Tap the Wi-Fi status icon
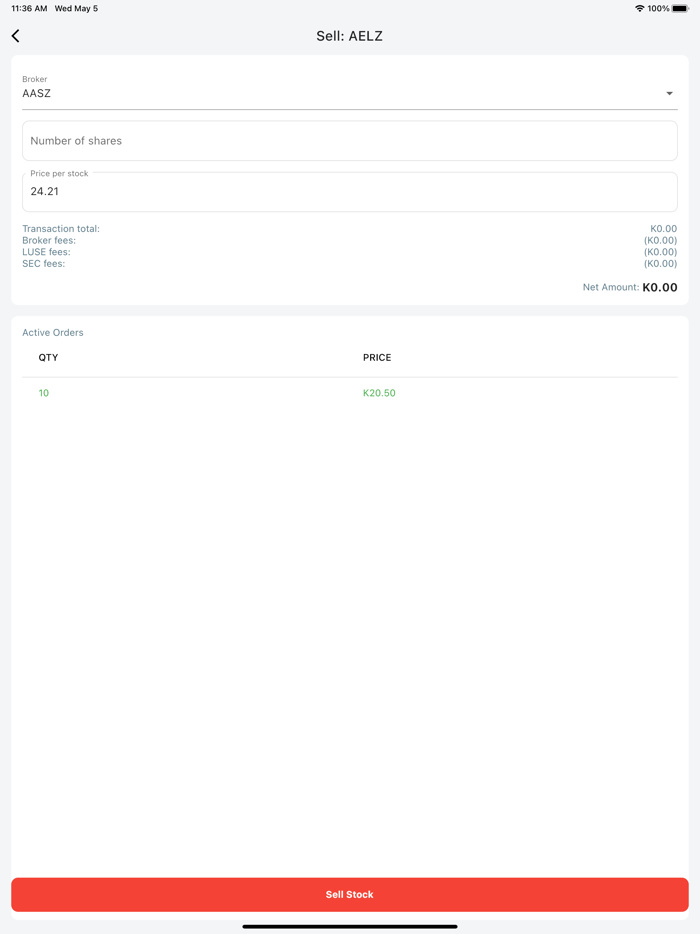This screenshot has height=934, width=700. click(x=639, y=8)
